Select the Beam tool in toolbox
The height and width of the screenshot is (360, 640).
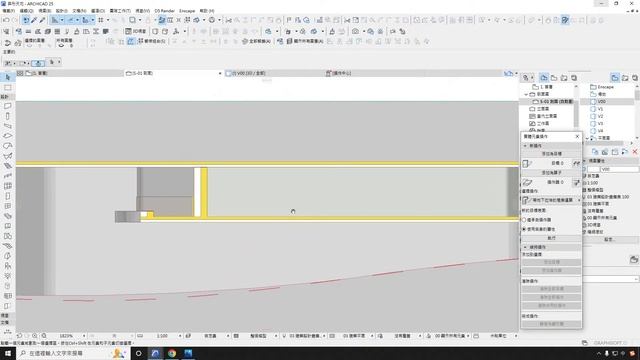coord(8,126)
